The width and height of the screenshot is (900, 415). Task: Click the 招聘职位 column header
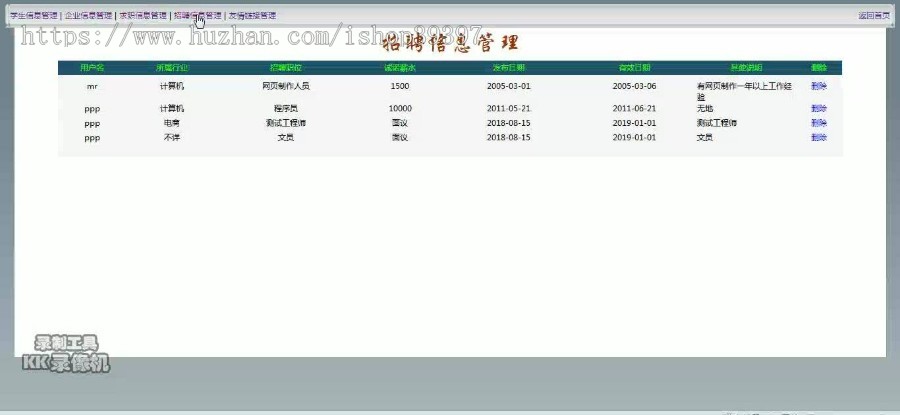click(x=286, y=68)
